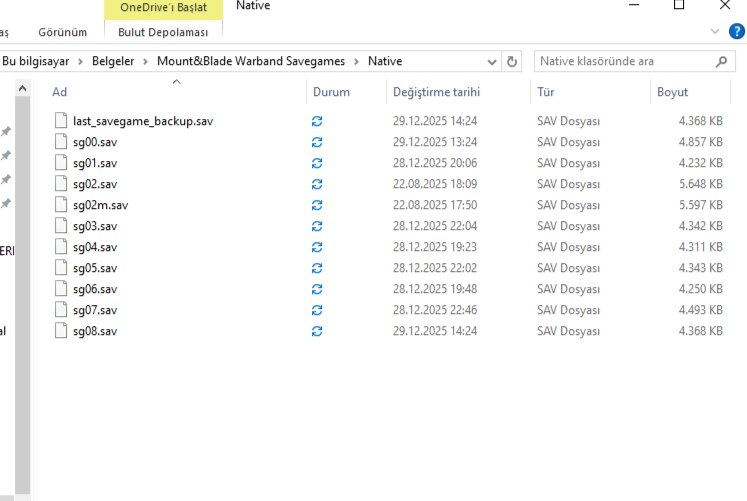
Task: Click the navigation pane scroll up arrow
Action: tap(22, 89)
